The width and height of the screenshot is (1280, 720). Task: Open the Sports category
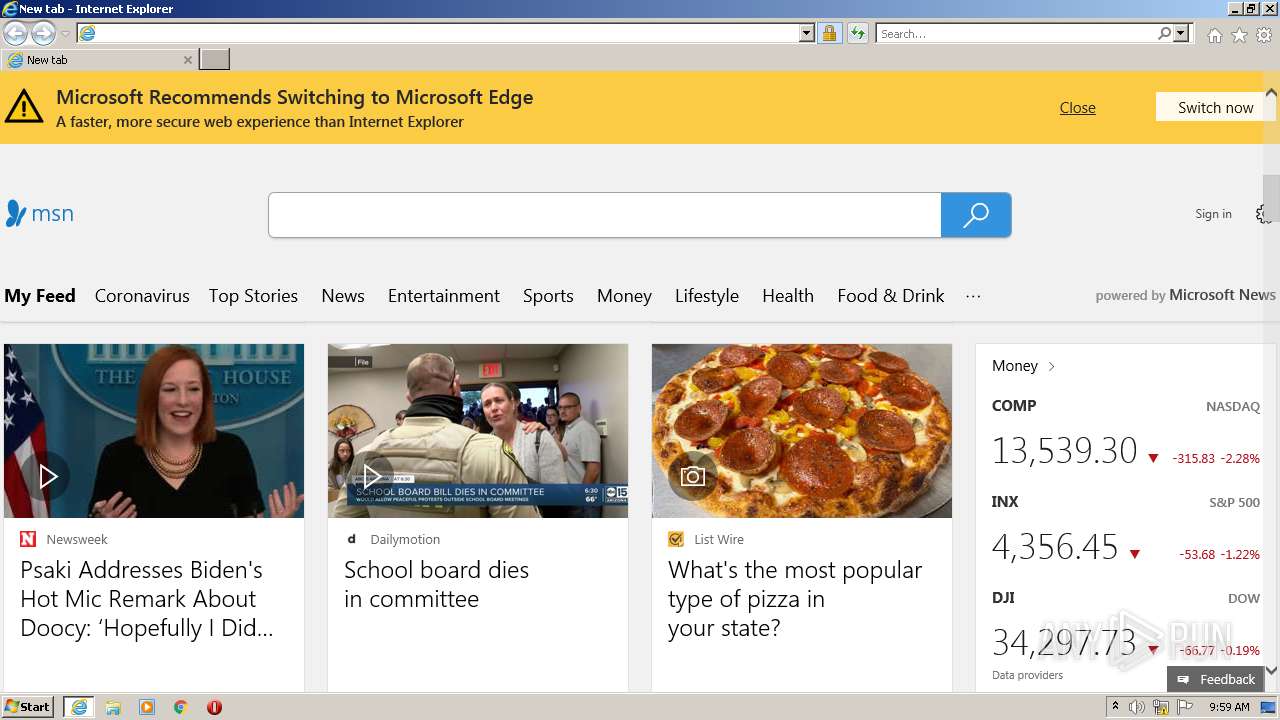coord(548,296)
